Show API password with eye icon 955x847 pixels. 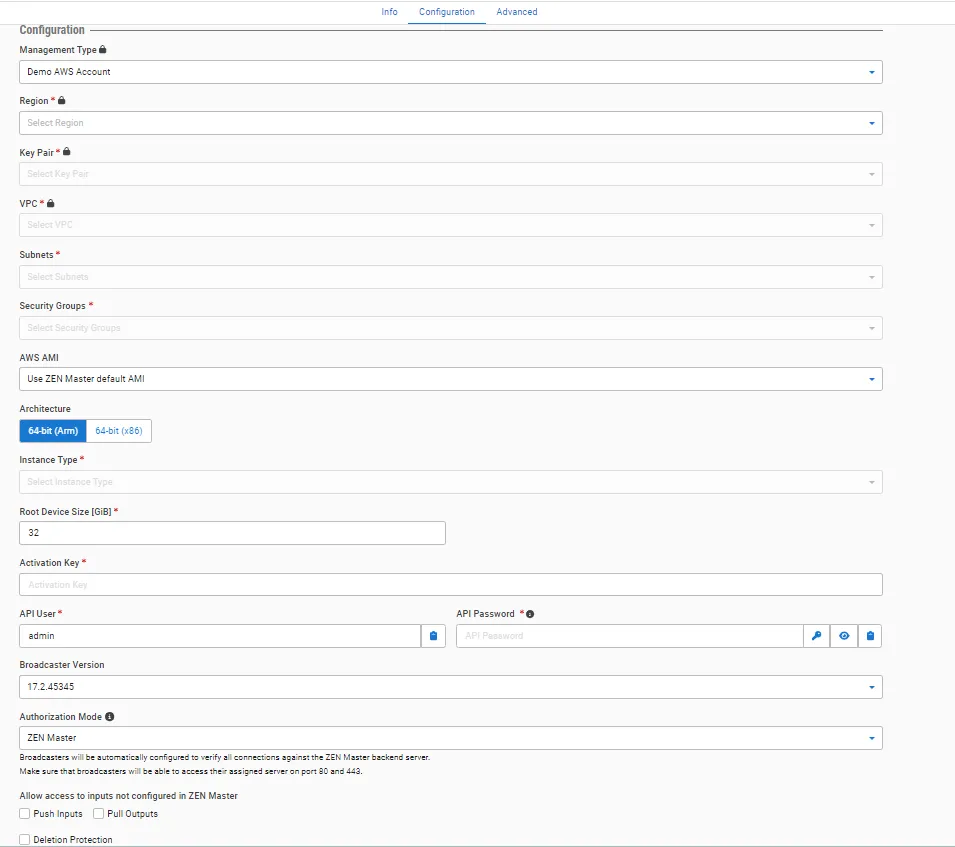(x=844, y=636)
